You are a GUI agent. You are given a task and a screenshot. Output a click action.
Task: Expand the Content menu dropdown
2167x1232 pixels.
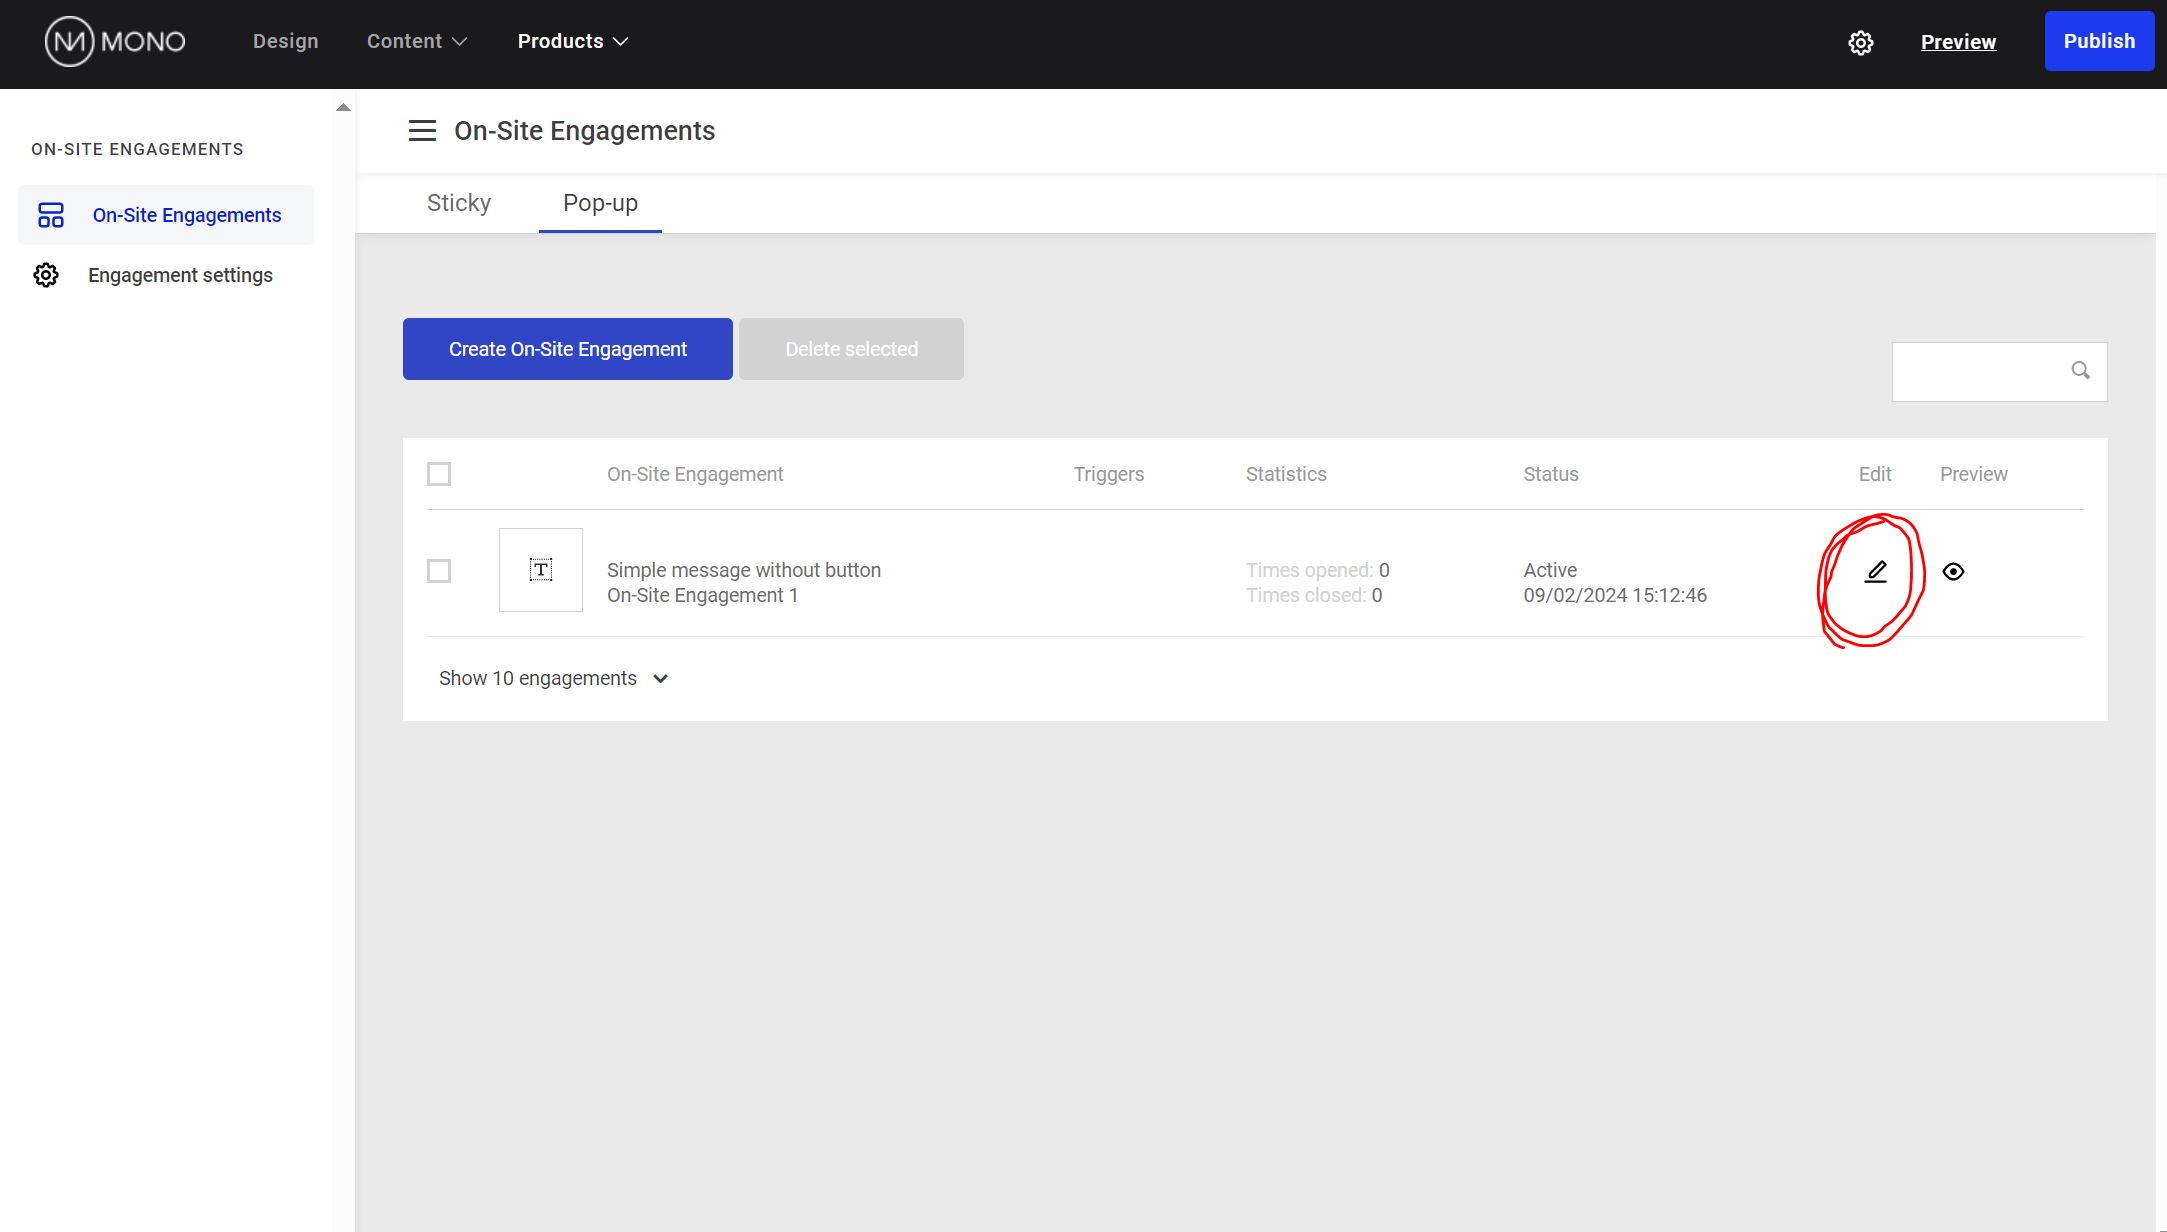click(417, 41)
